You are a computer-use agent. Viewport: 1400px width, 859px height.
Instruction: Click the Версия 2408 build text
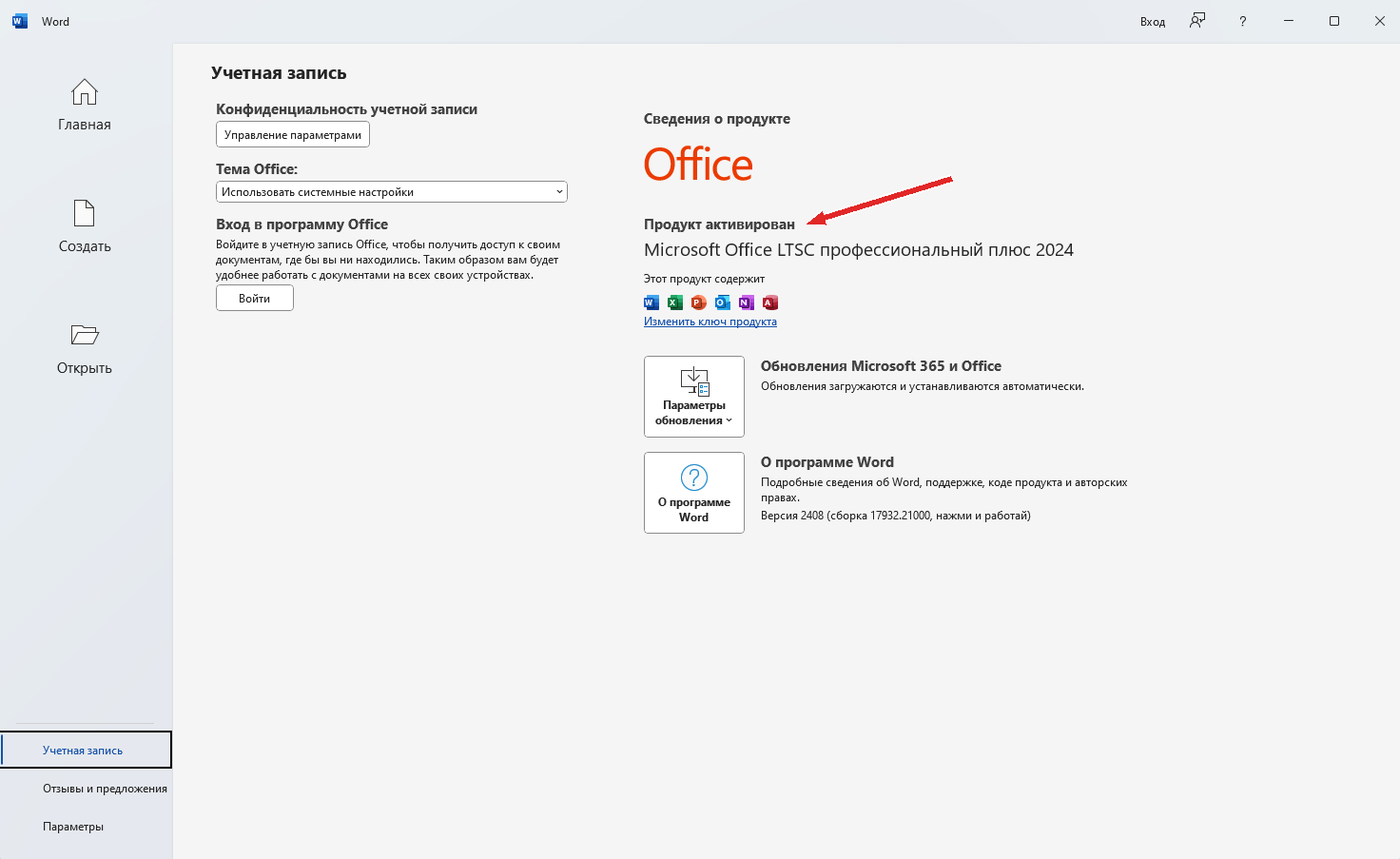click(896, 516)
